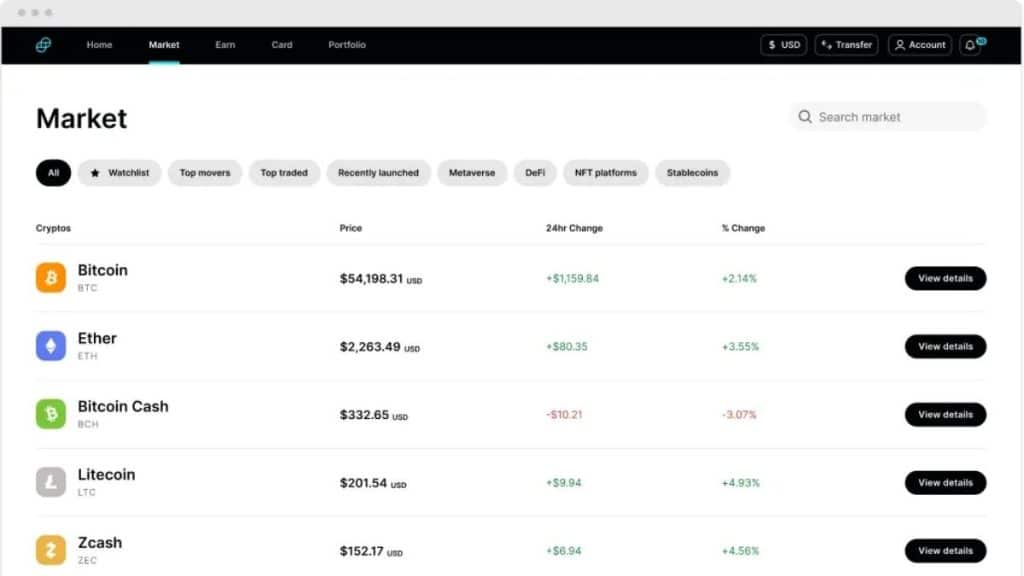Filter by Recently launched
Image resolution: width=1024 pixels, height=576 pixels.
pyautogui.click(x=378, y=173)
